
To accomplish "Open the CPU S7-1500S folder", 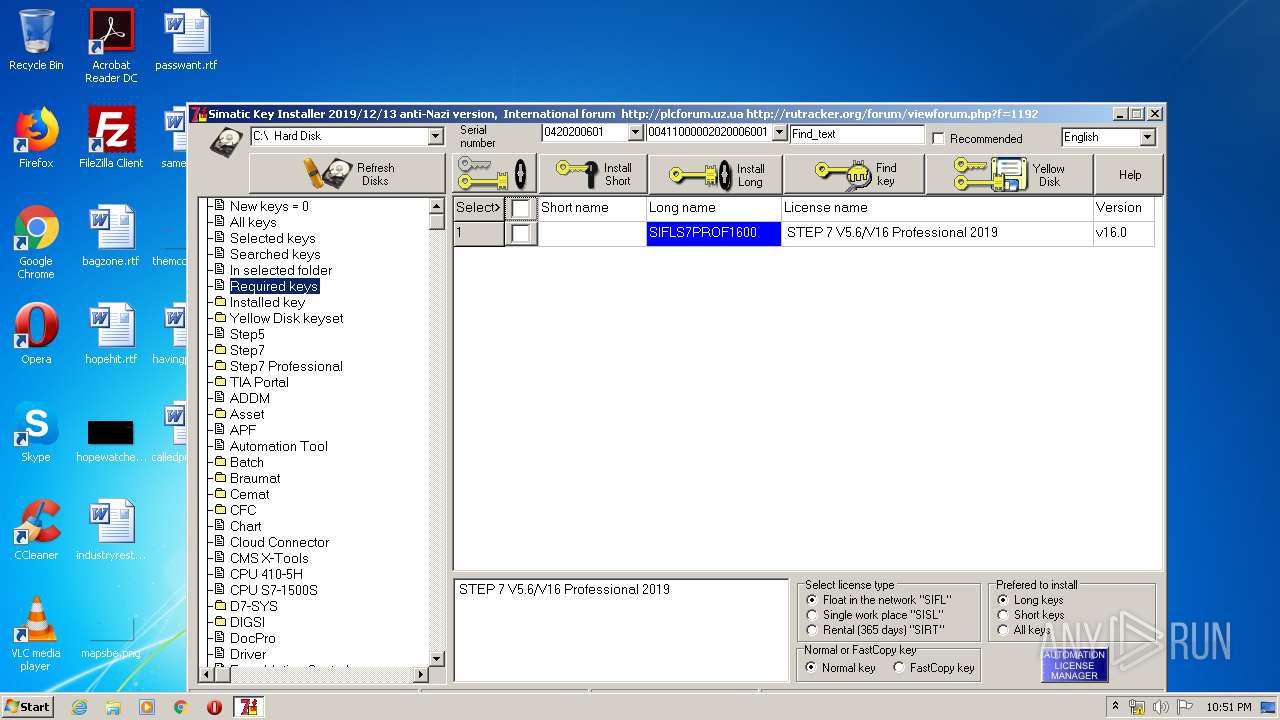I will point(273,590).
